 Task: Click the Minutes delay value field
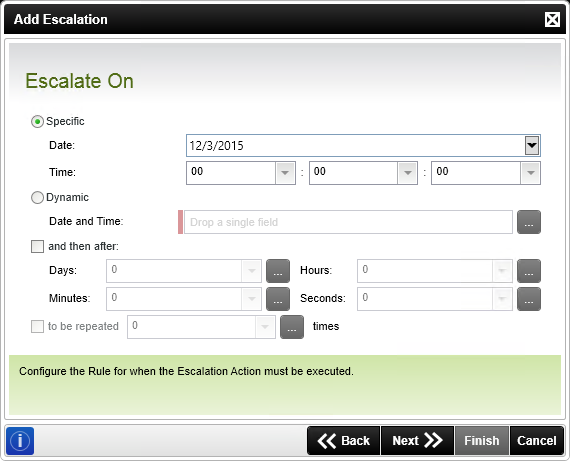tap(174, 299)
